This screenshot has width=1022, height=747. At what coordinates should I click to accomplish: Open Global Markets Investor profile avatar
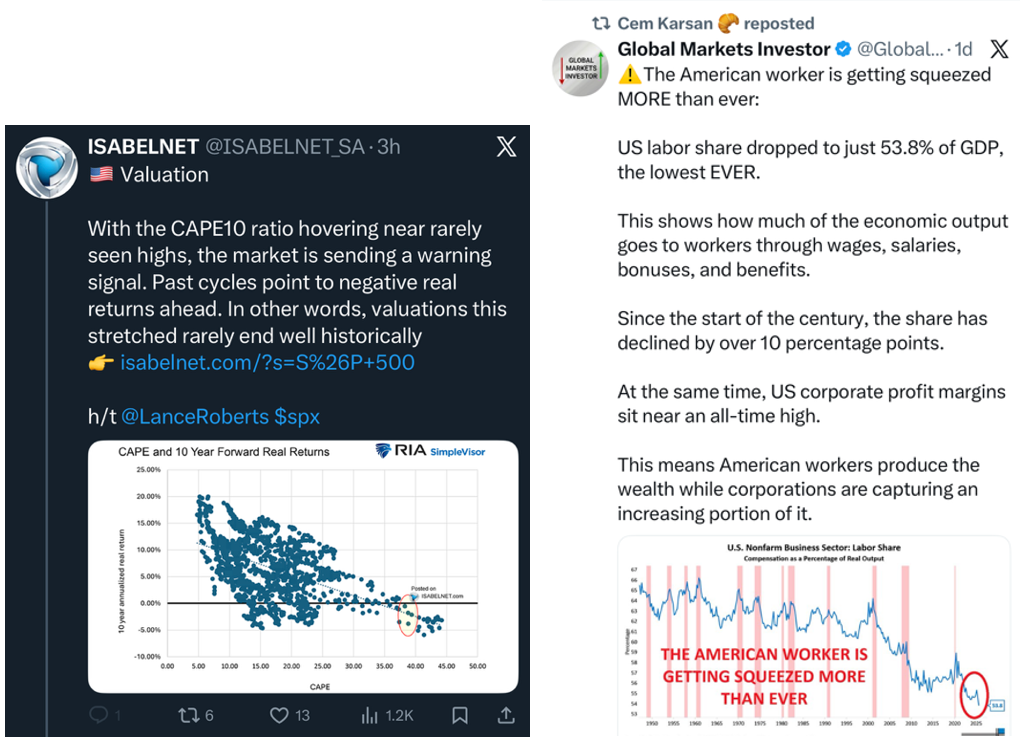click(x=582, y=67)
